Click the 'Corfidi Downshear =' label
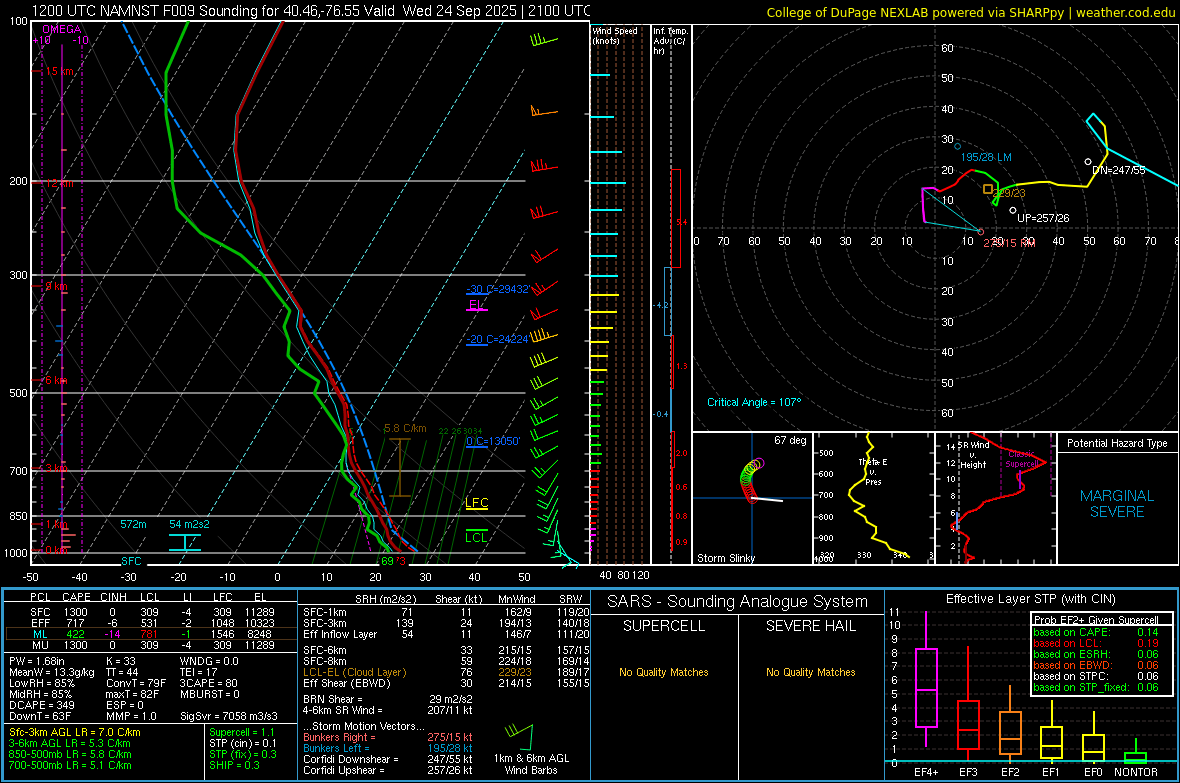This screenshot has height=783, width=1180. point(351,759)
